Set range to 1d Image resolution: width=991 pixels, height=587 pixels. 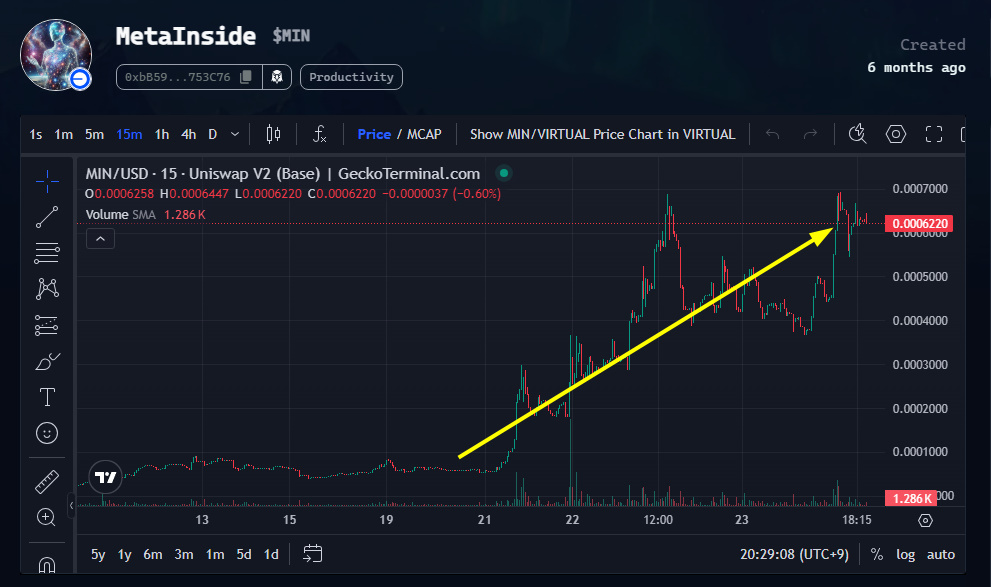pyautogui.click(x=271, y=554)
